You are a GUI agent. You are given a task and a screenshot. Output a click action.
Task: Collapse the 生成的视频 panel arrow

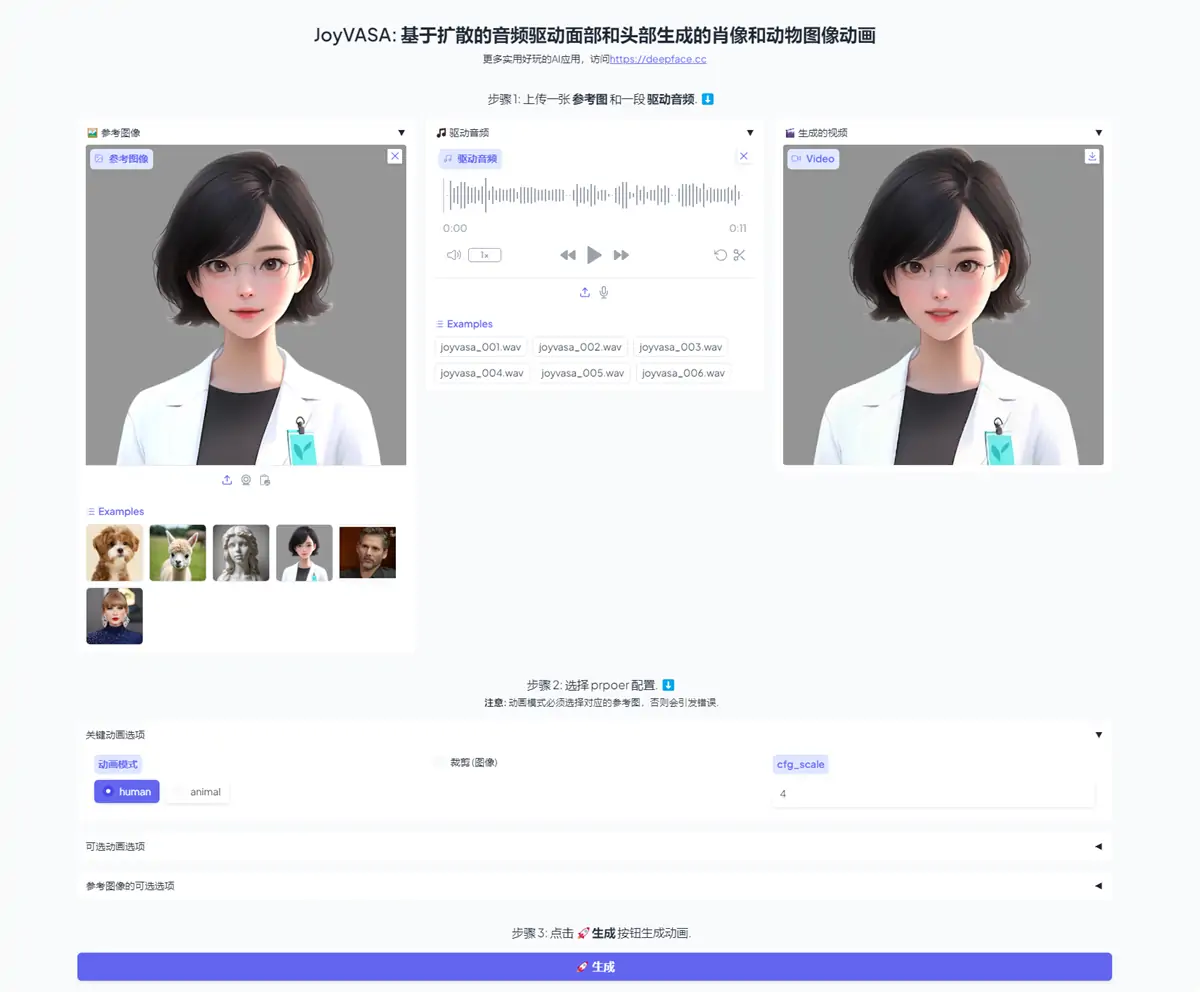pyautogui.click(x=1099, y=132)
